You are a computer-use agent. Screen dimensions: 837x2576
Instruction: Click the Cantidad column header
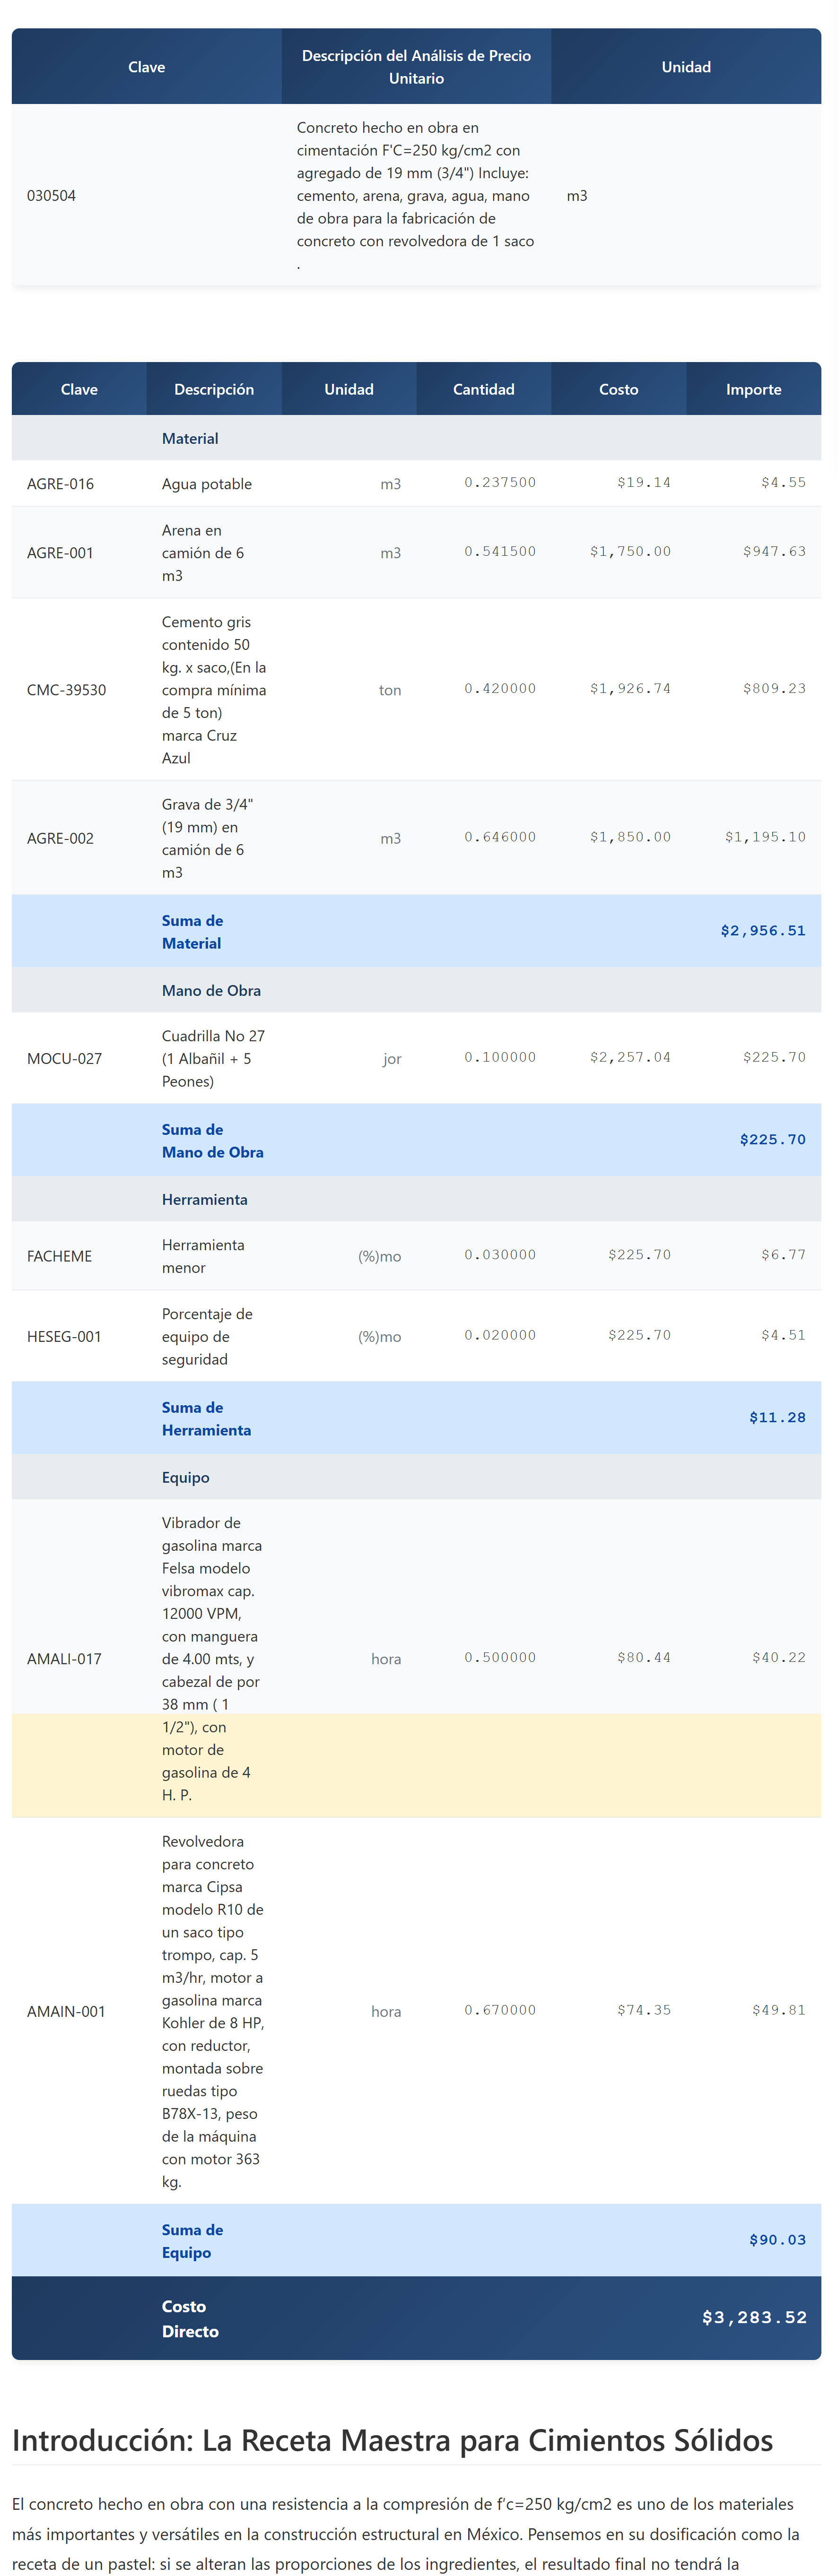point(483,390)
